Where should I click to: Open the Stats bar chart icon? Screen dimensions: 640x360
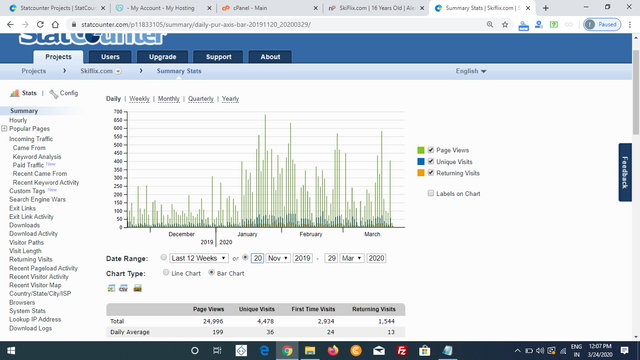point(15,93)
